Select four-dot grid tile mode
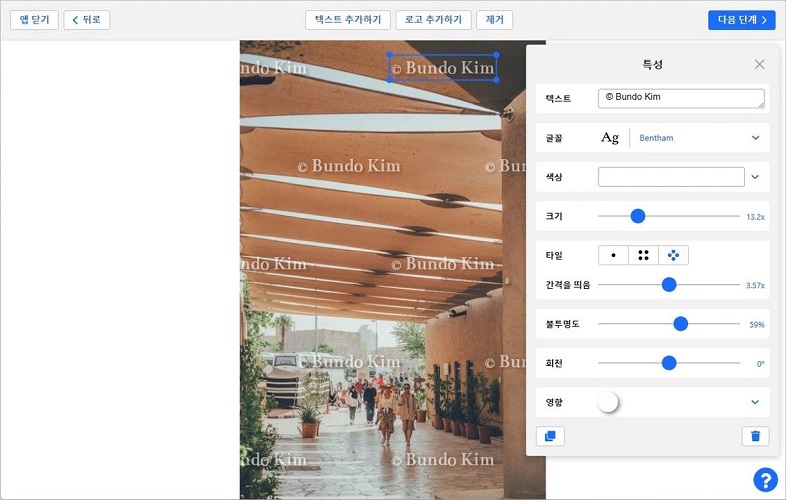 pos(643,255)
